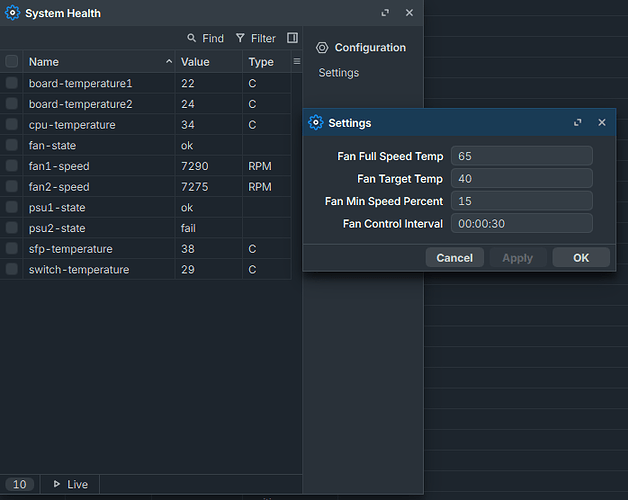This screenshot has height=500, width=628.
Task: Select the psu2-state row checkbox
Action: click(x=12, y=228)
